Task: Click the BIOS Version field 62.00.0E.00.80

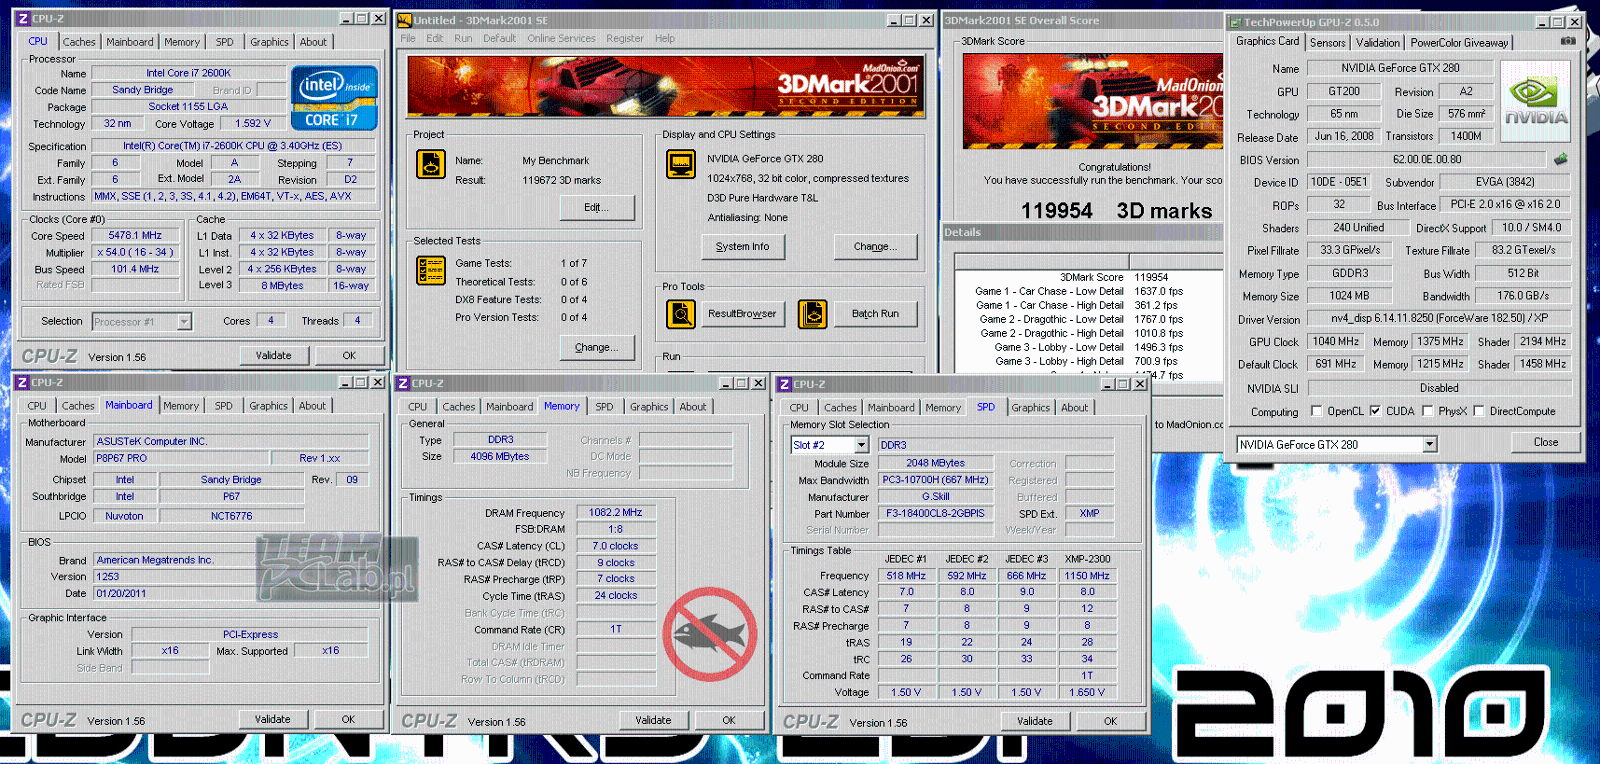Action: (1427, 159)
